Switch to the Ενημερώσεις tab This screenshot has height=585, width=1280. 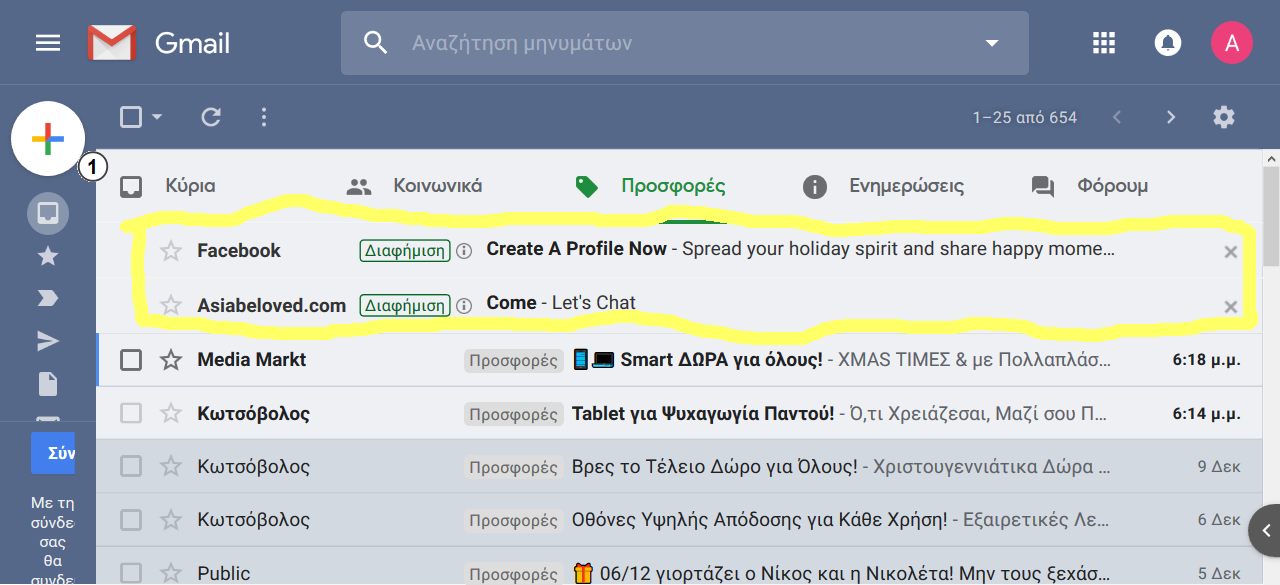coord(883,186)
